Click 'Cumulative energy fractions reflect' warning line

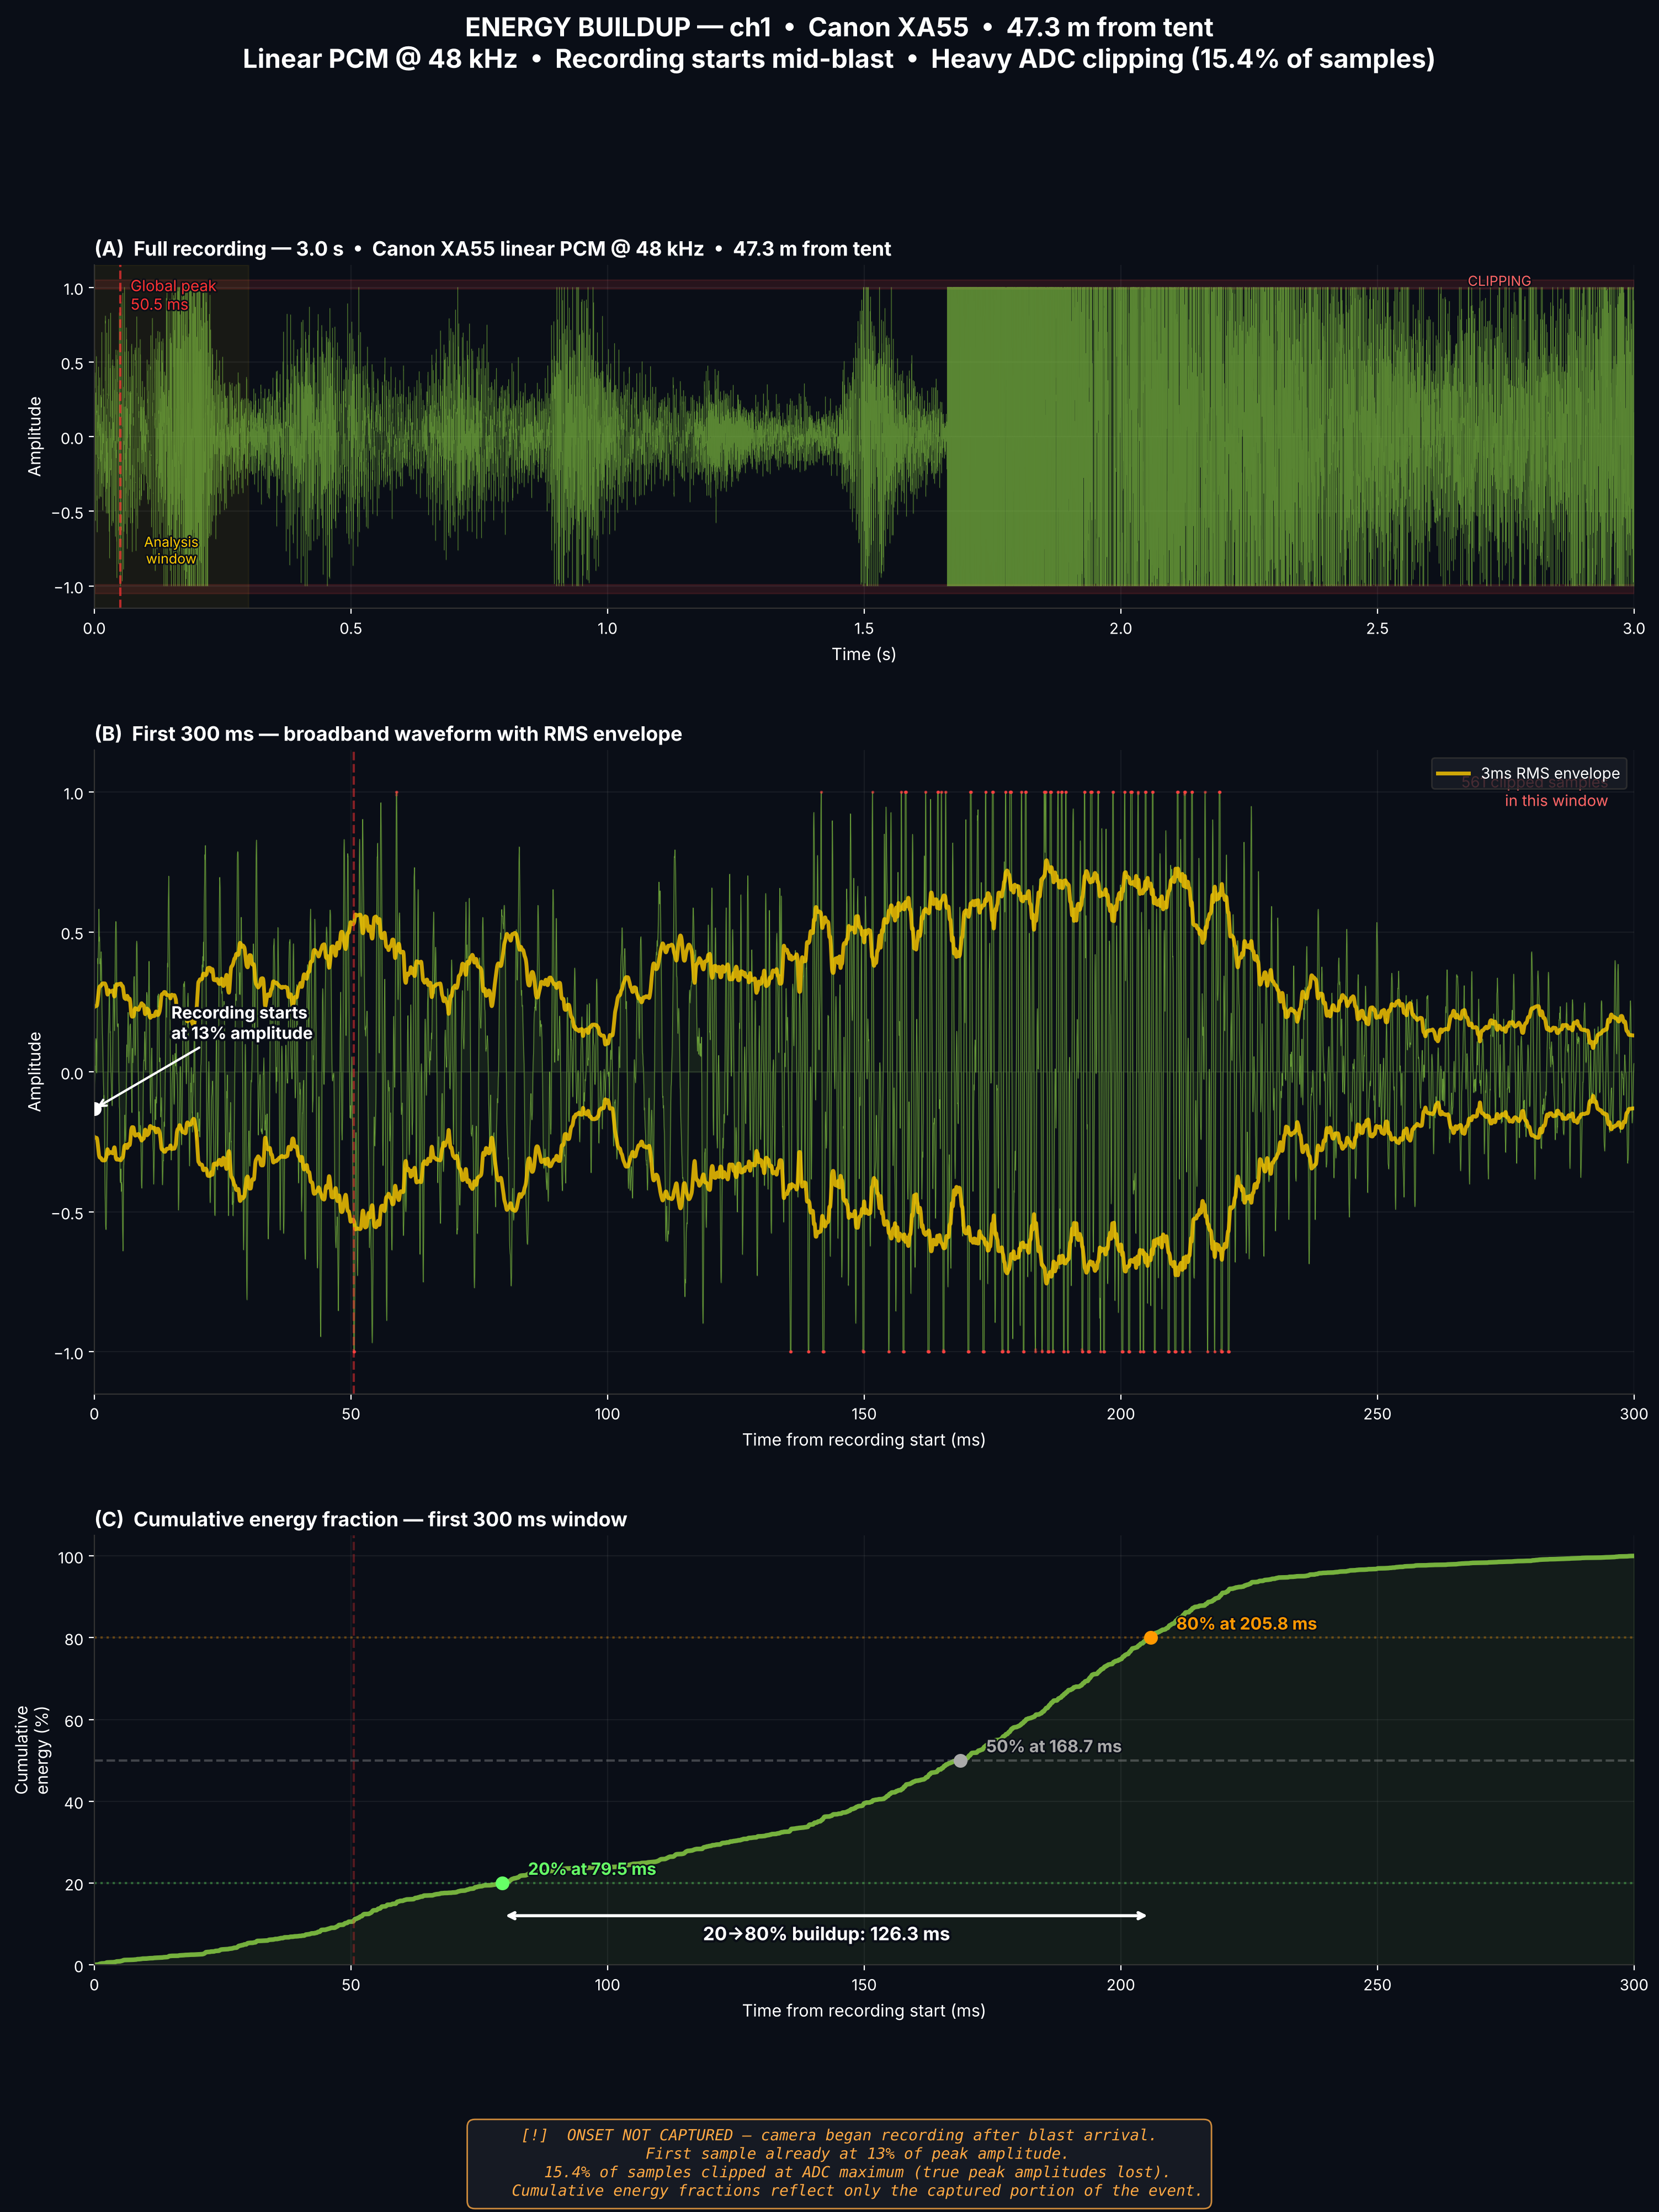tap(857, 2190)
